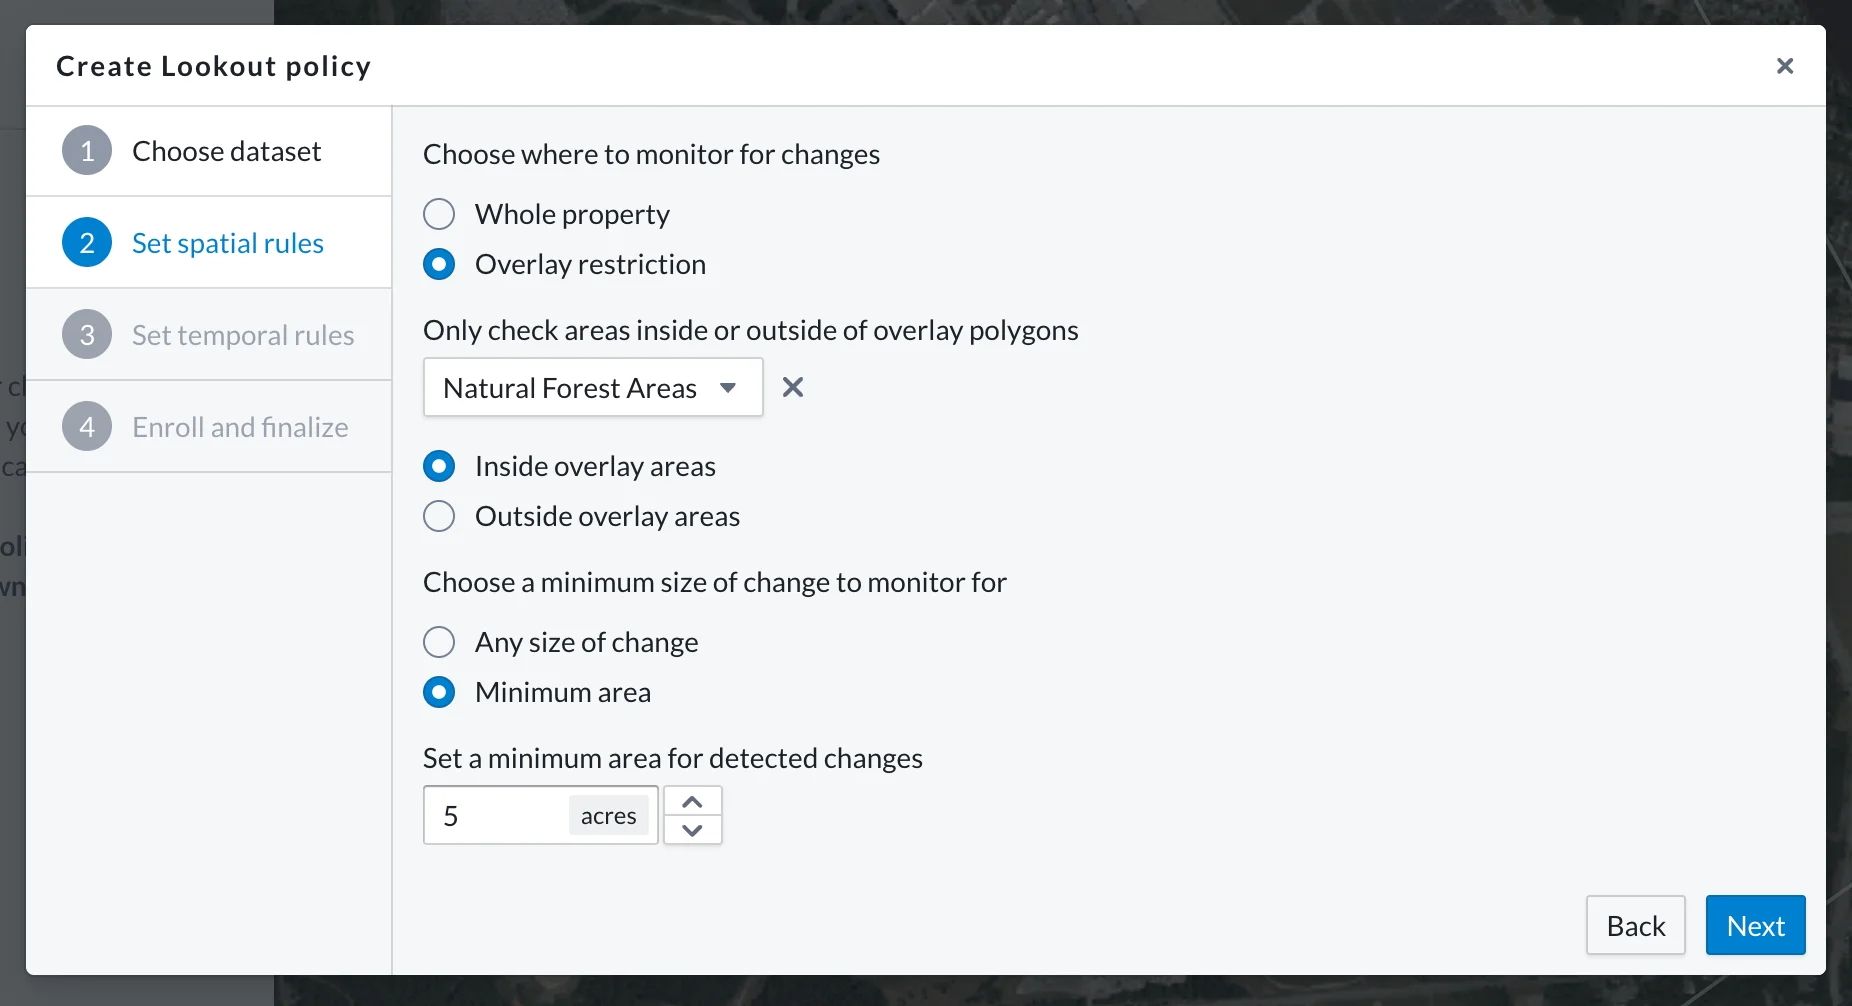
Task: Increase minimum area with up arrow
Action: pos(692,801)
